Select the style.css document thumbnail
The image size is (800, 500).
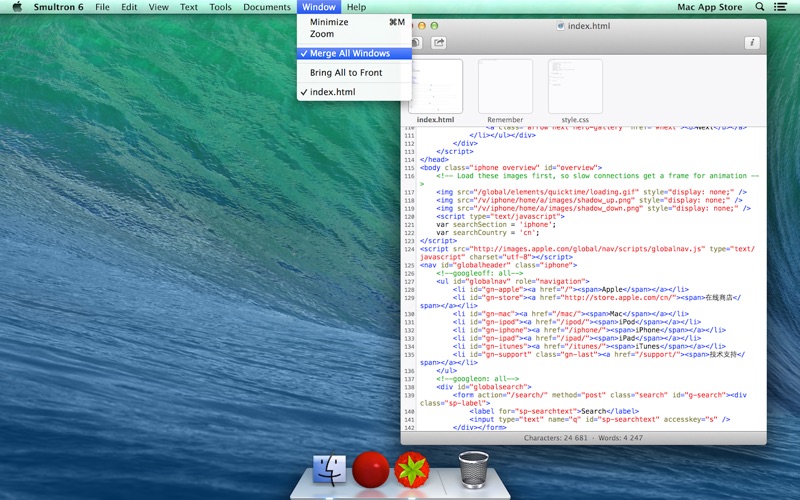coord(575,86)
